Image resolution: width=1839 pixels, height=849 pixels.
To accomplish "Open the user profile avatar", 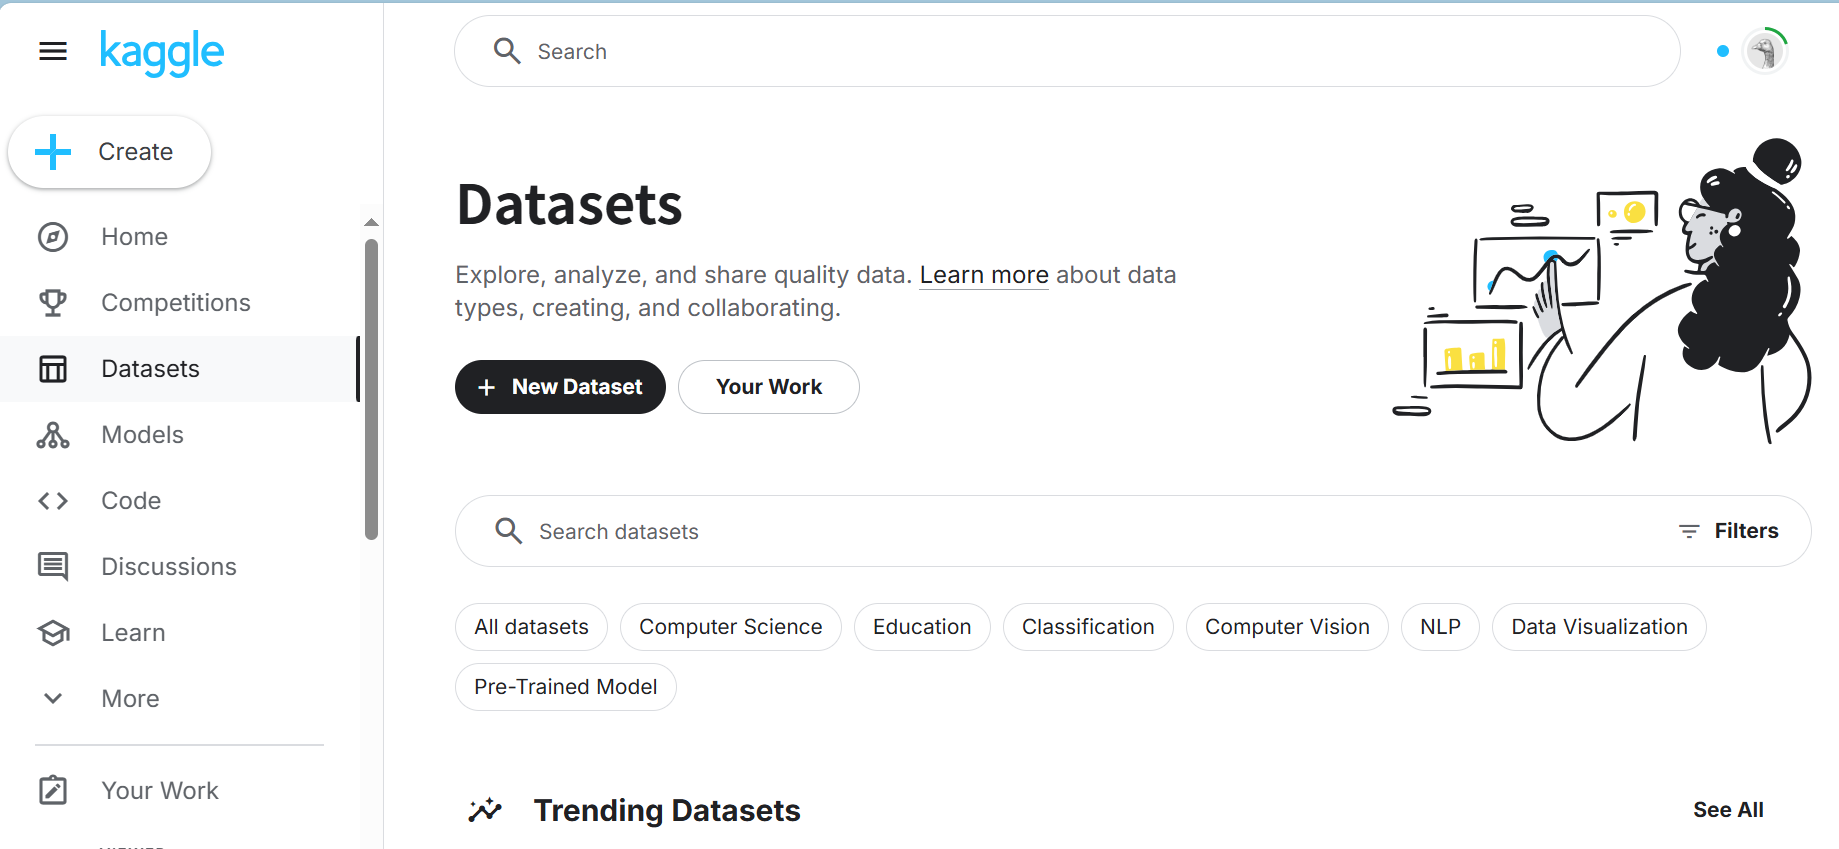I will pyautogui.click(x=1765, y=51).
